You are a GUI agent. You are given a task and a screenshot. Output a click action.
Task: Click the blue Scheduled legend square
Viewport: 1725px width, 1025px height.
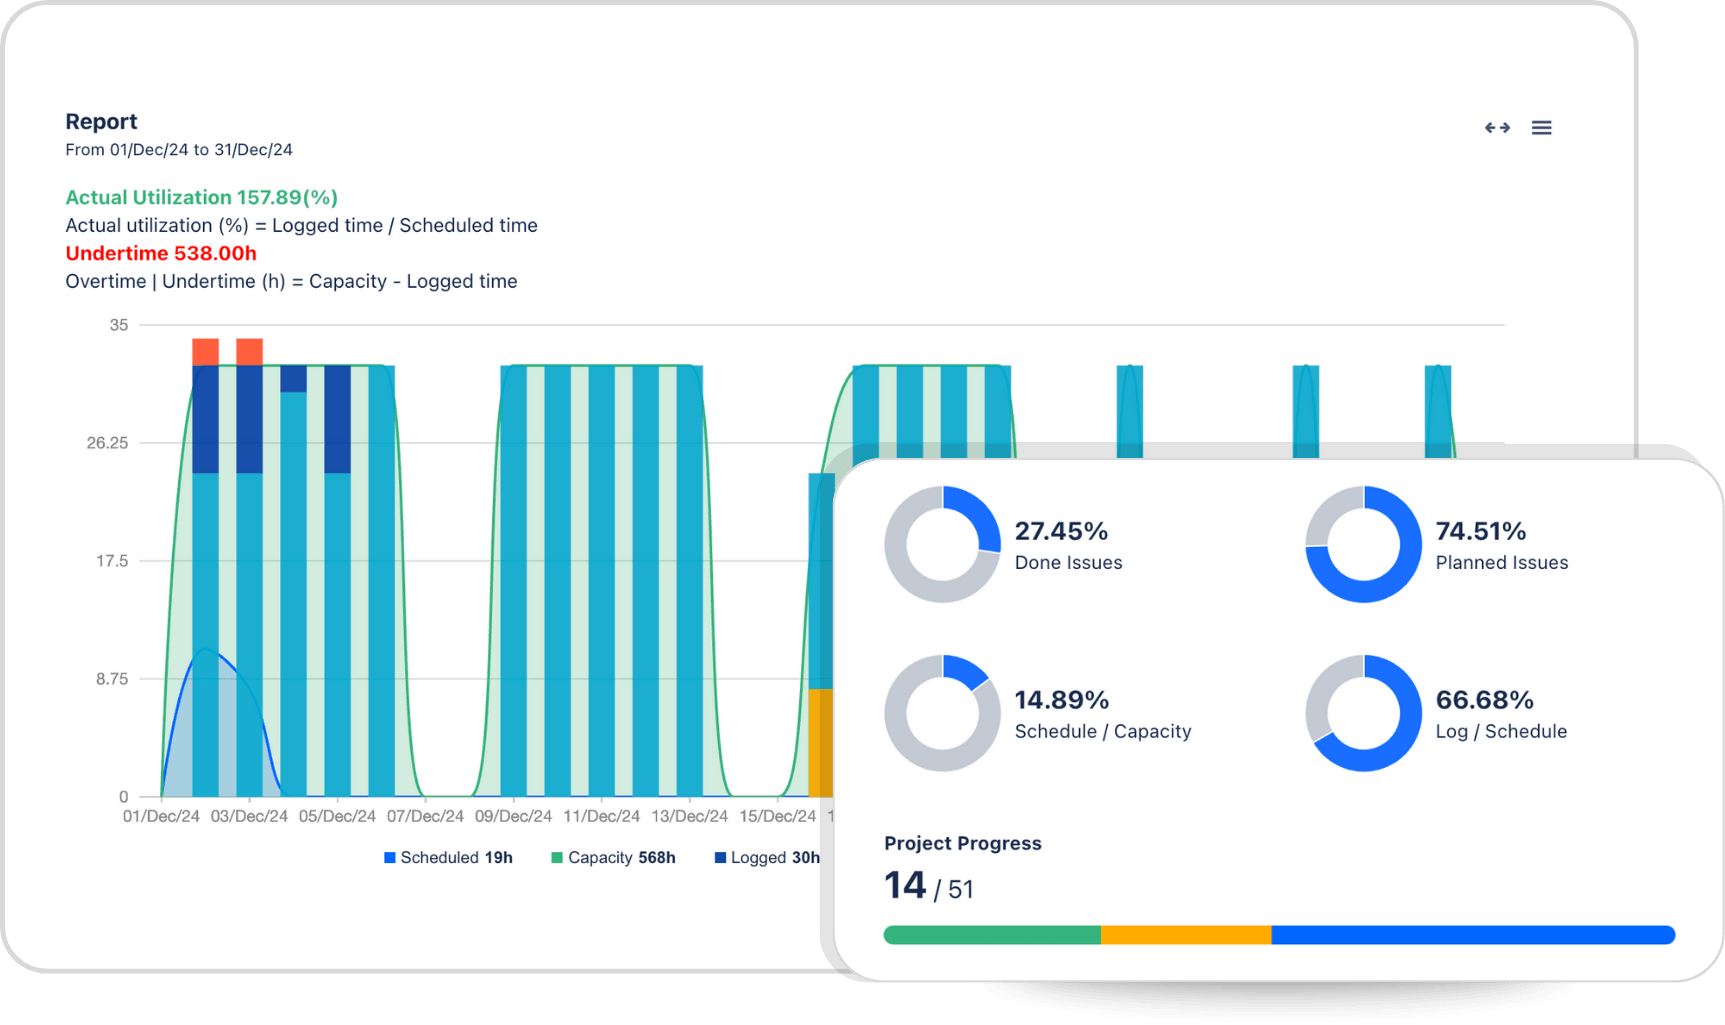tap(389, 857)
